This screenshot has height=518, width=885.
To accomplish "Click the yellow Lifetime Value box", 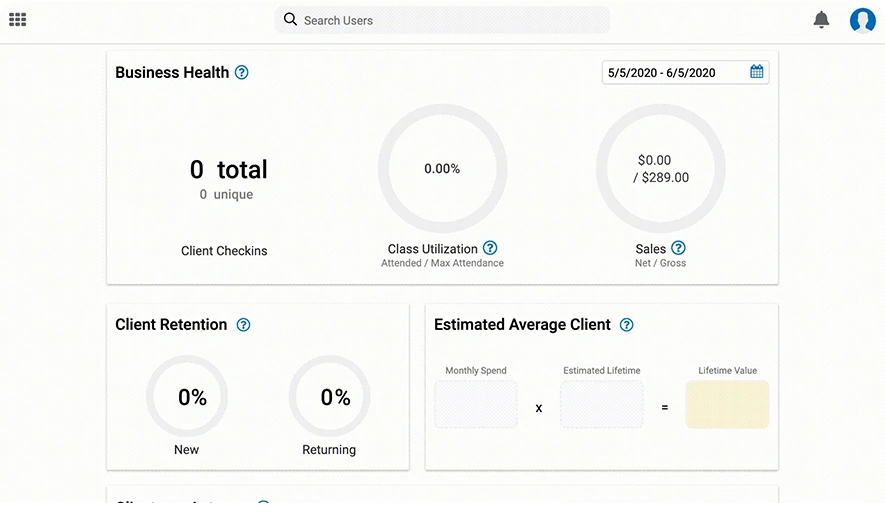I will 728,404.
